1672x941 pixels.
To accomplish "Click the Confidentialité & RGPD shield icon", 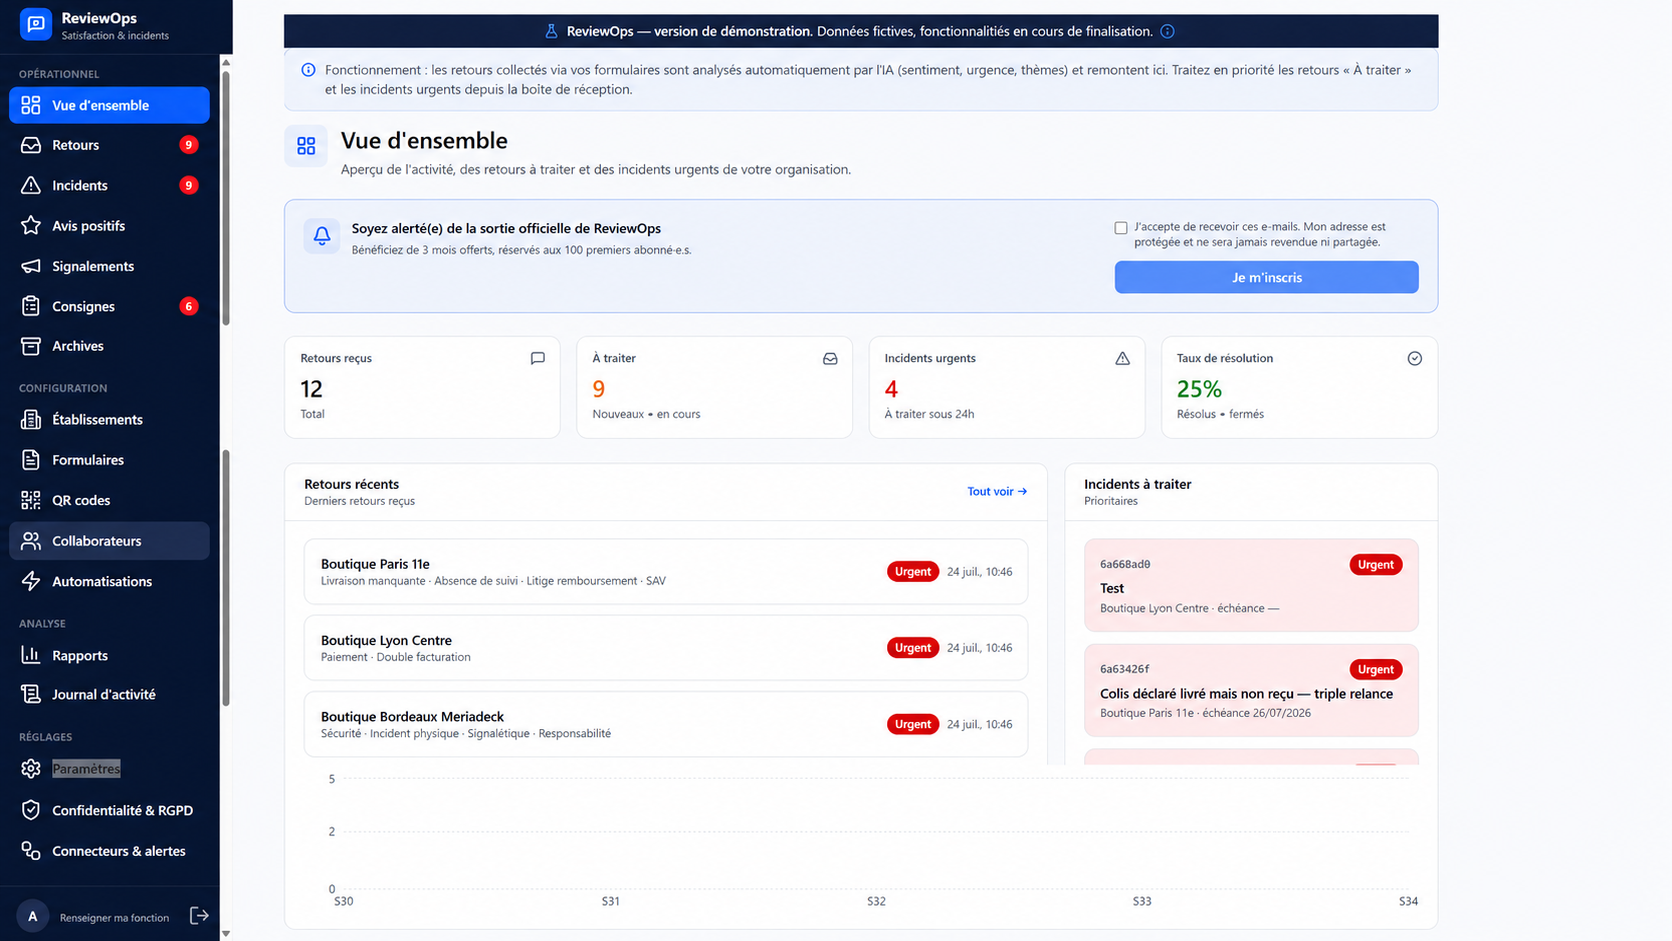I will click(31, 810).
